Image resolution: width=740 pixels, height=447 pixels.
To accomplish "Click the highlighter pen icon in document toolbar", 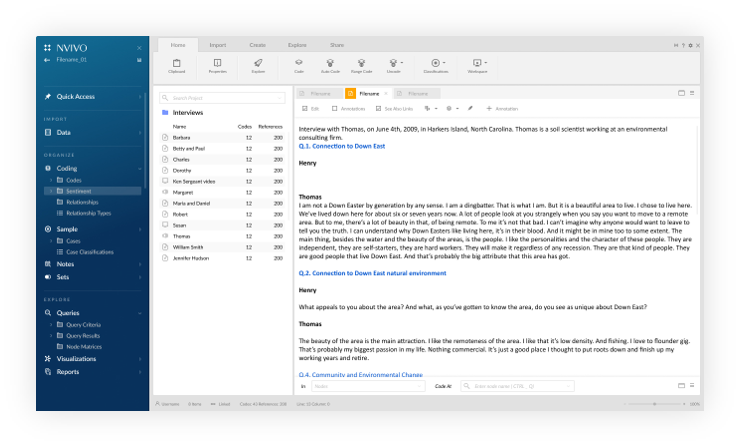I will (470, 108).
